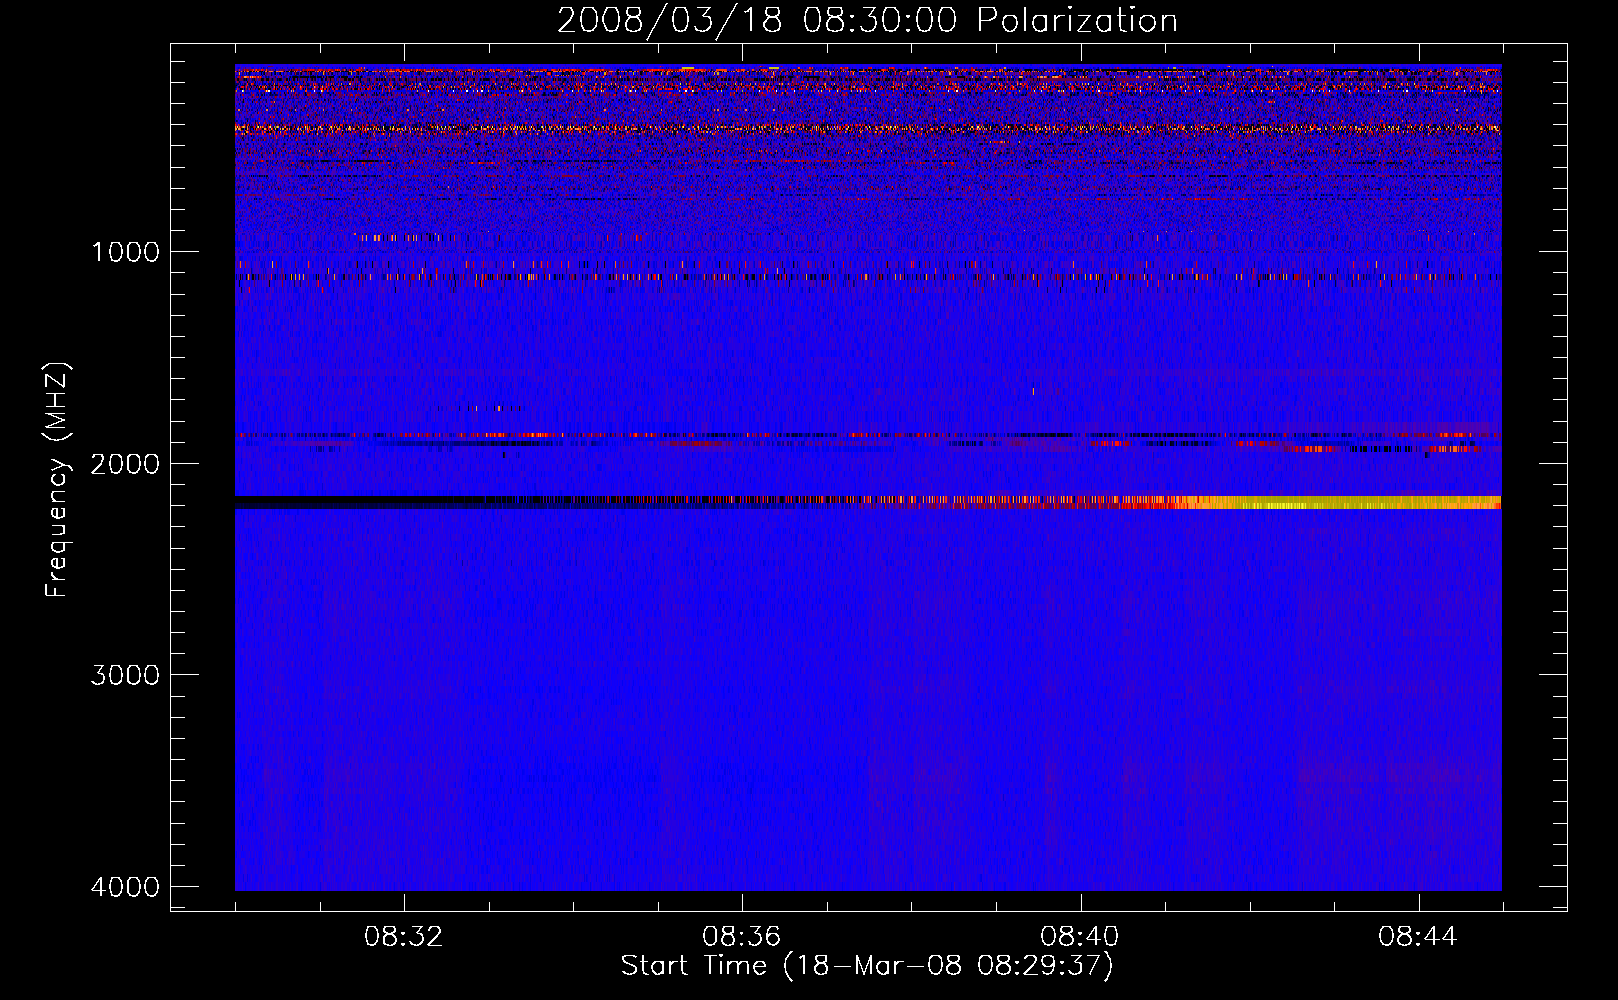Screen dimensions: 1618x1000
Task: Click the 1000 frequency tick label
Action: 126,252
